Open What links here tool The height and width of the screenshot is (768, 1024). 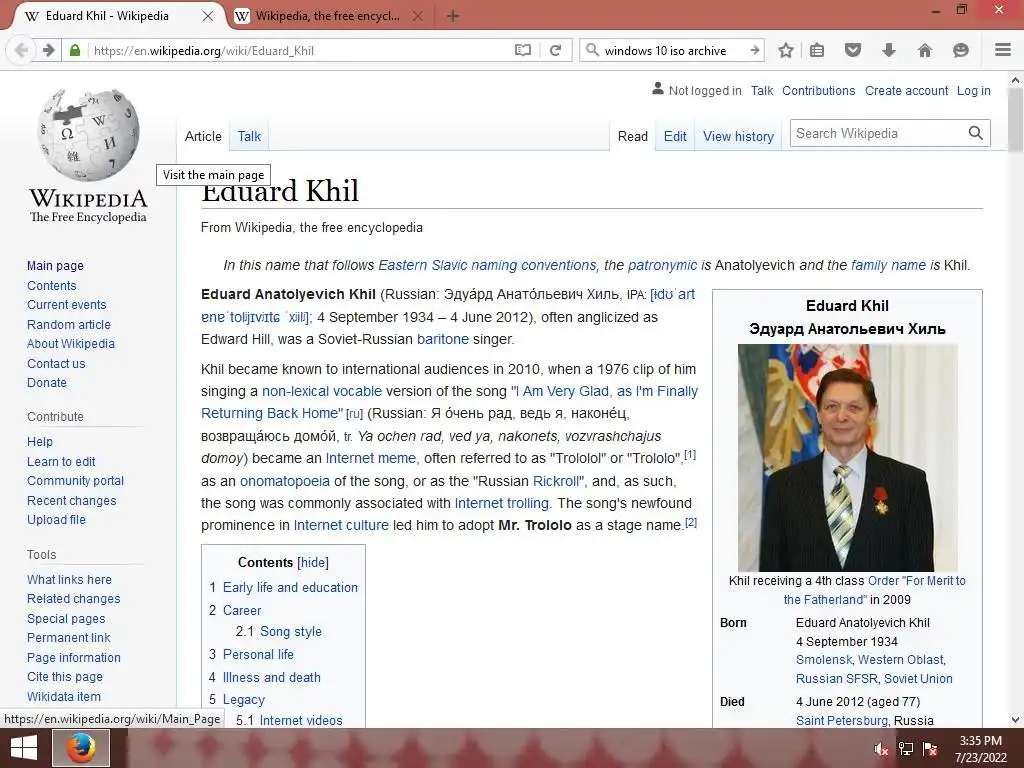pyautogui.click(x=69, y=579)
